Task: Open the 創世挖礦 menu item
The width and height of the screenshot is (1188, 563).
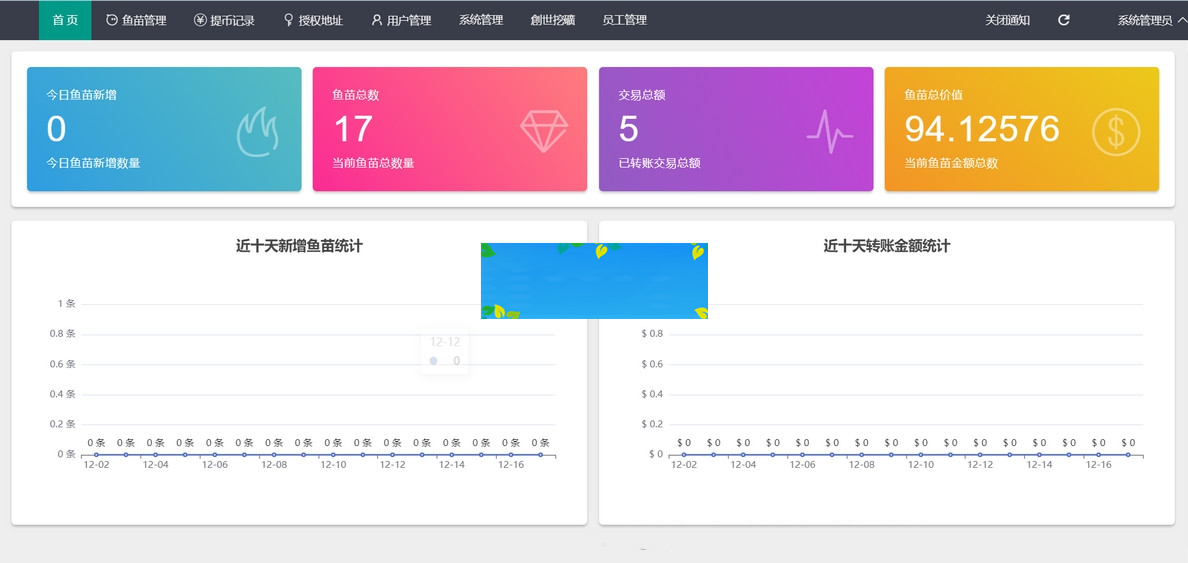Action: coord(553,20)
